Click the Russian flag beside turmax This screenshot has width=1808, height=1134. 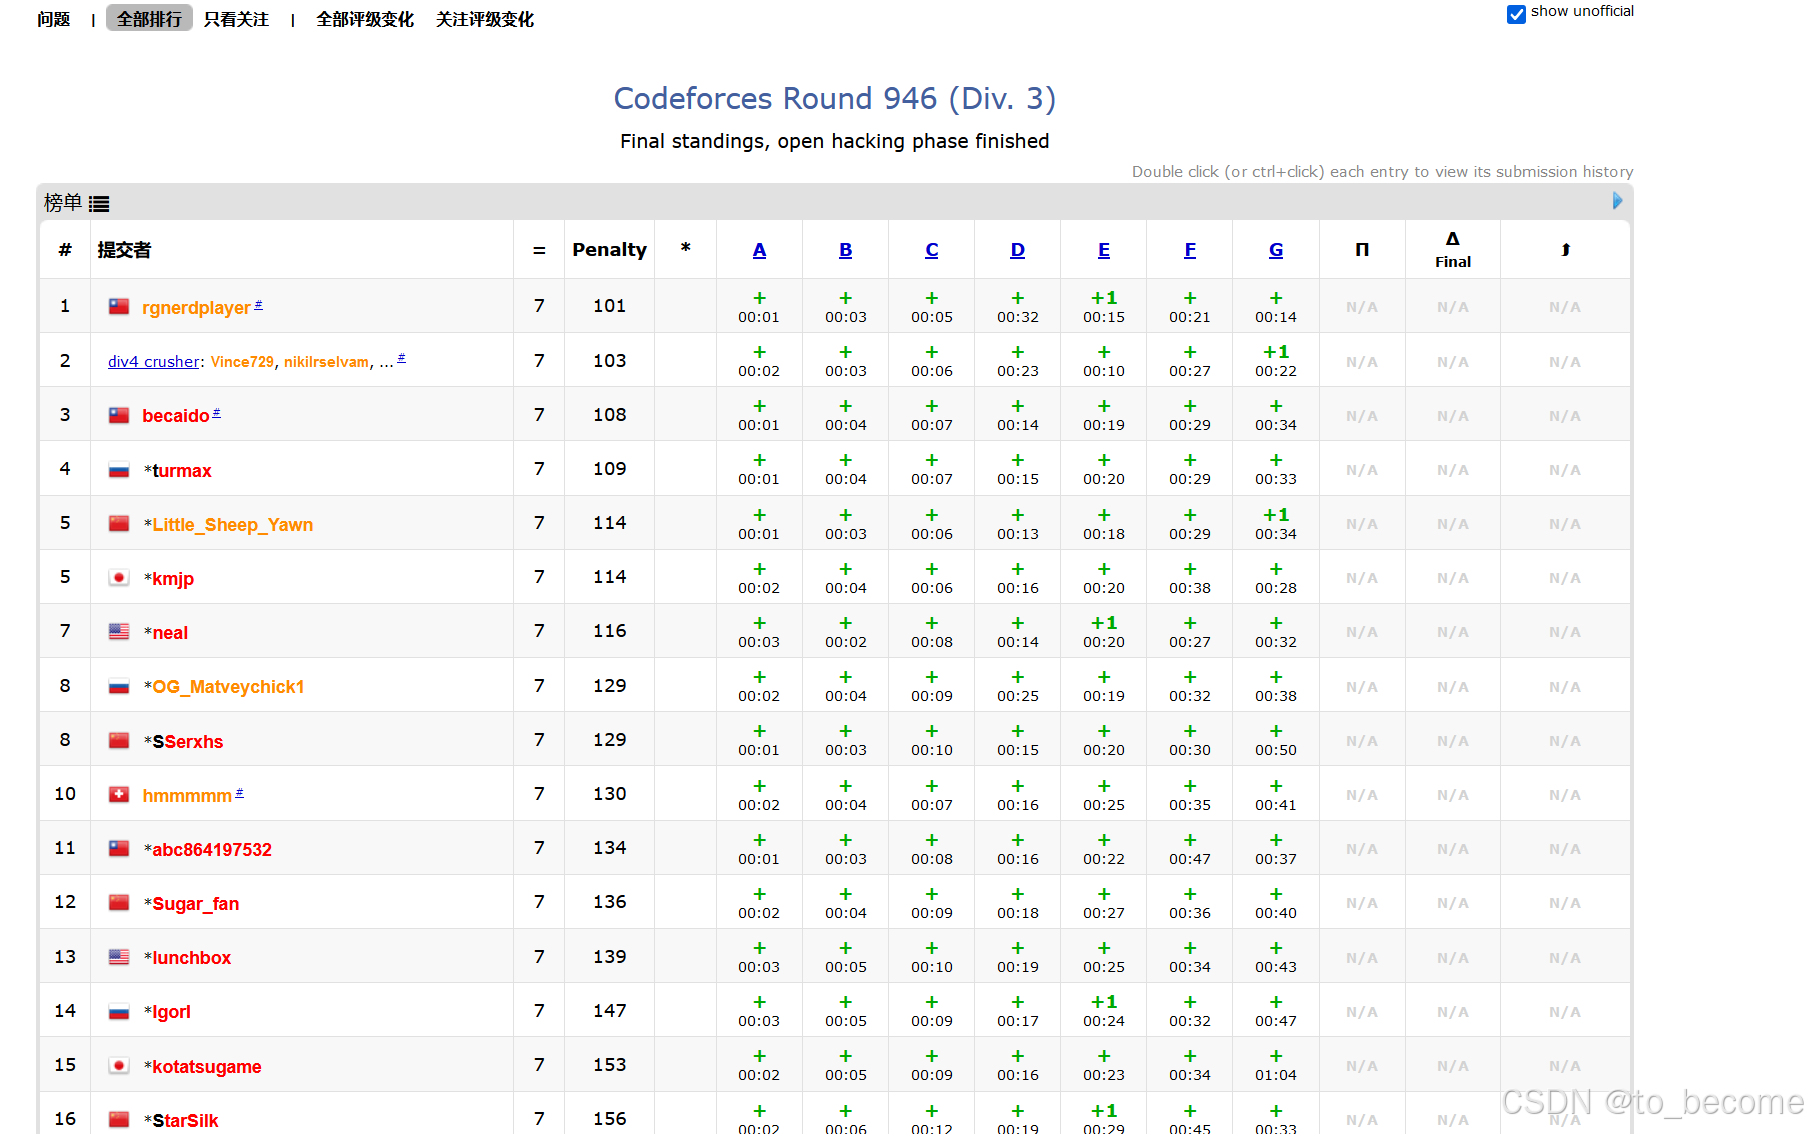(119, 470)
